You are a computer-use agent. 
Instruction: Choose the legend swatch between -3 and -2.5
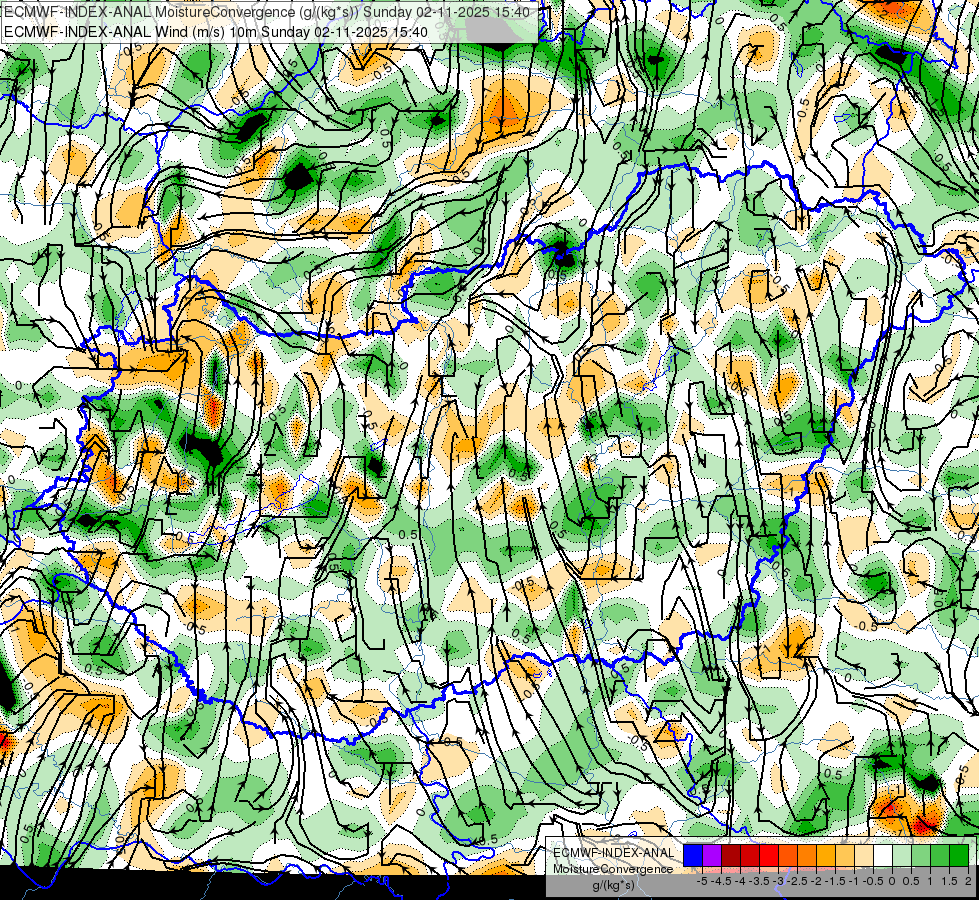(788, 856)
